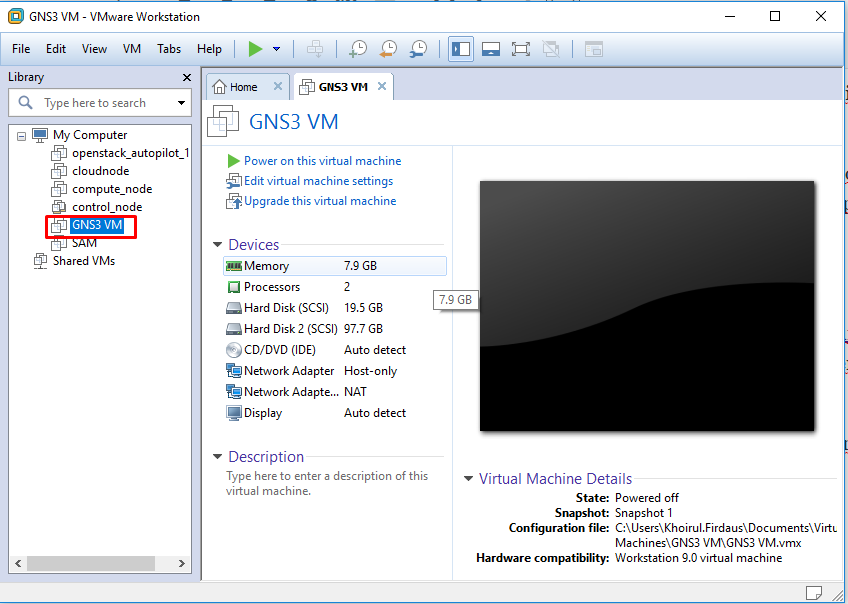Click Edit virtual machine settings link
The width and height of the screenshot is (848, 604).
click(318, 181)
